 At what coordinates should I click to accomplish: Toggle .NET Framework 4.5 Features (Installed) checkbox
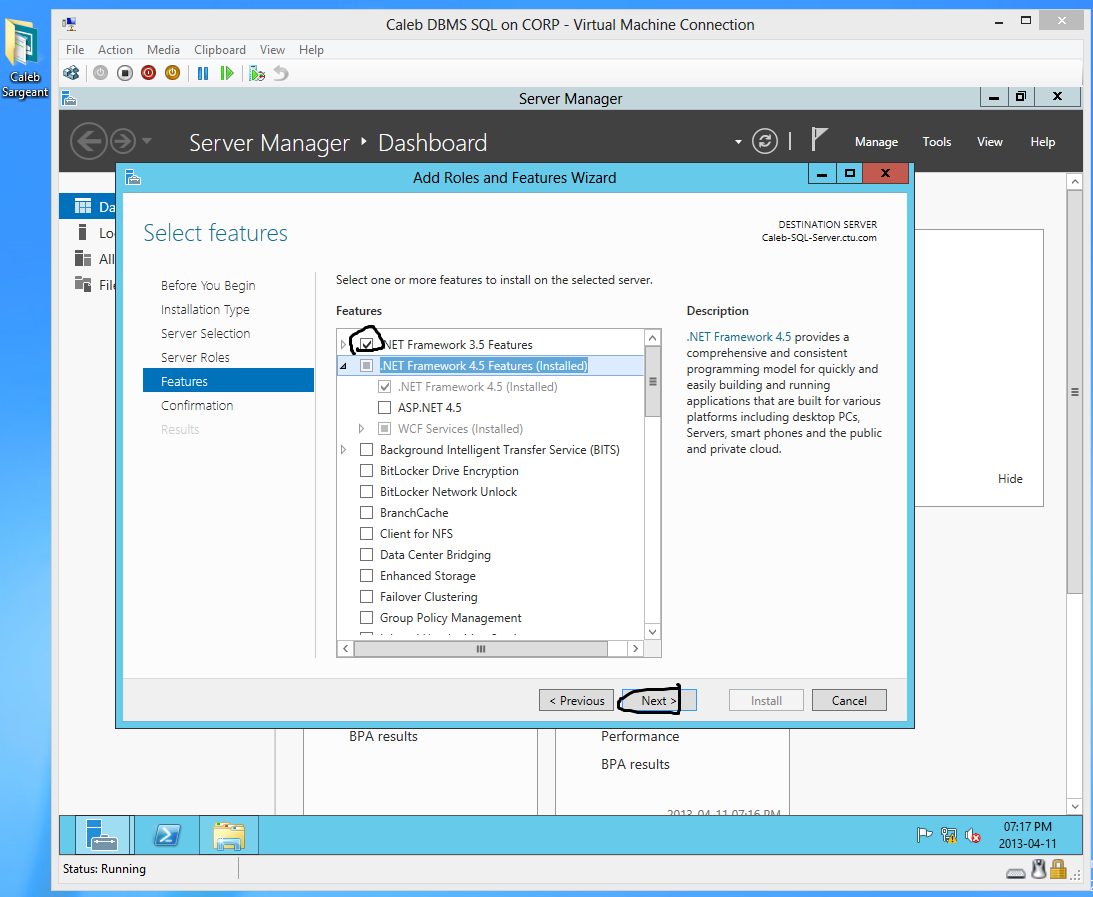click(367, 365)
